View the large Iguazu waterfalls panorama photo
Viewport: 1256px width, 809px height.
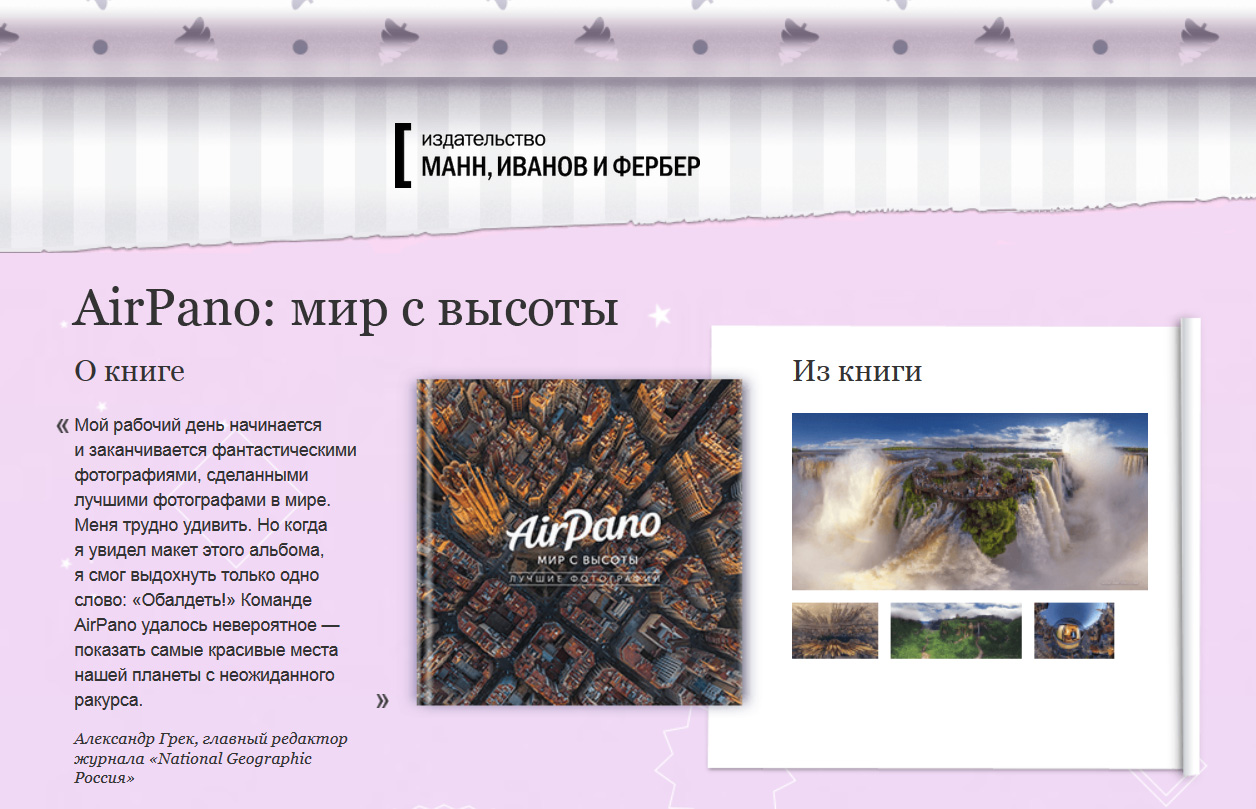[x=969, y=501]
